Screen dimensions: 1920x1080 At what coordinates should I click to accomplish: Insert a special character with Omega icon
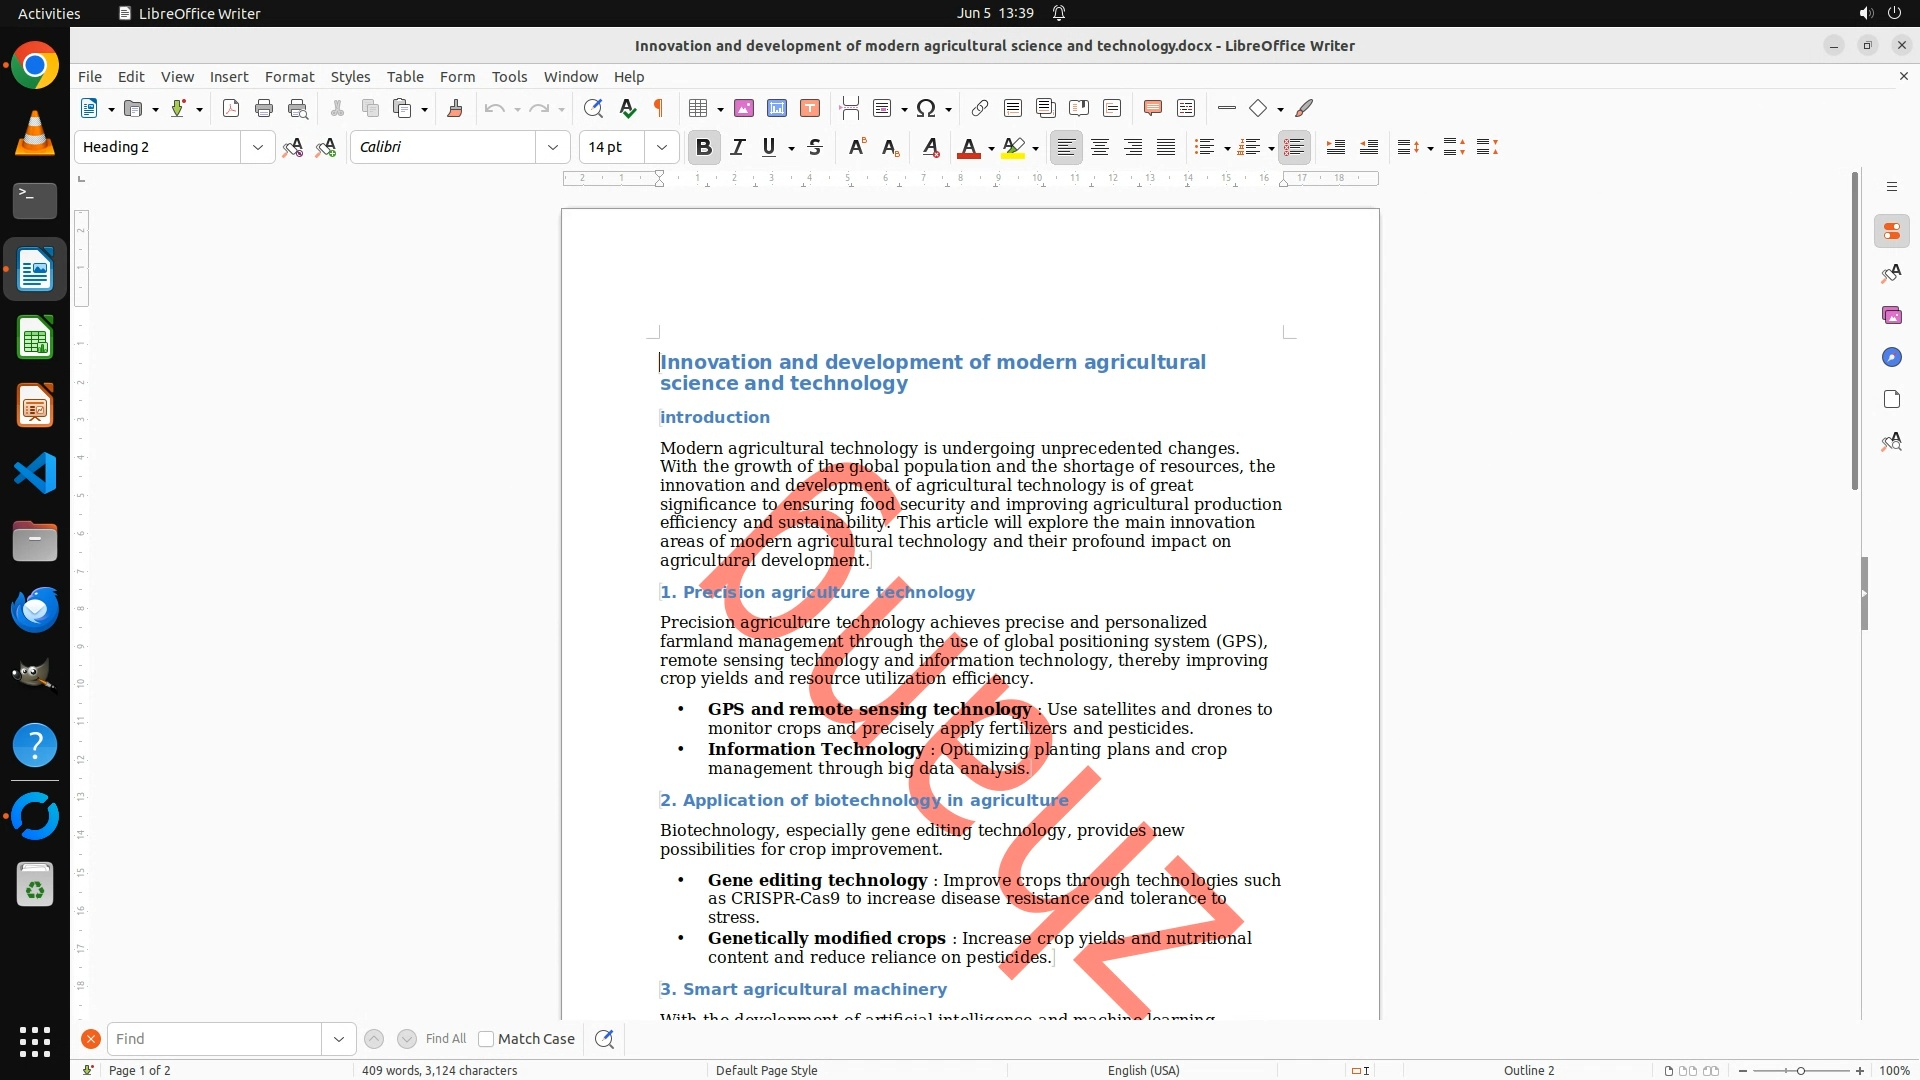pyautogui.click(x=926, y=108)
